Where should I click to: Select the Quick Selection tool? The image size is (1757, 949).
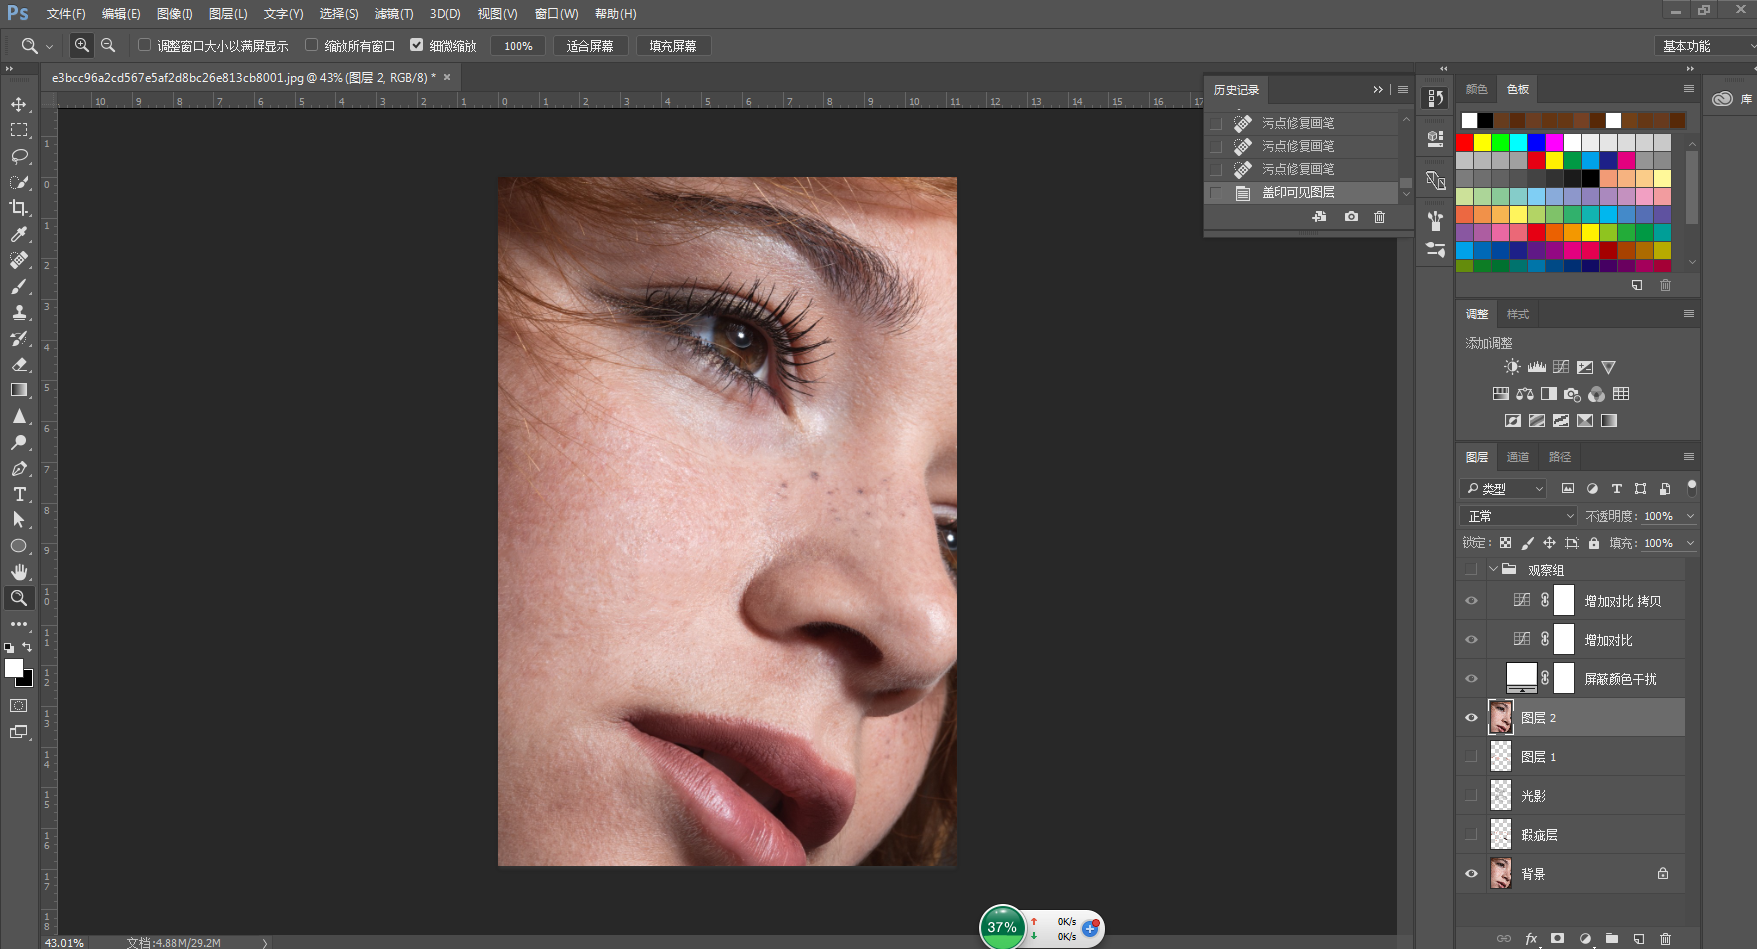[x=19, y=182]
